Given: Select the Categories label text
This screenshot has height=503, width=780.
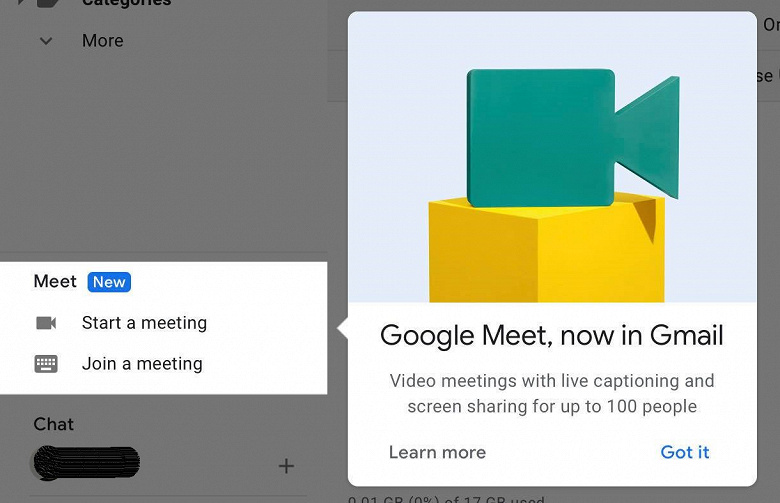Looking at the screenshot, I should click(x=126, y=3).
